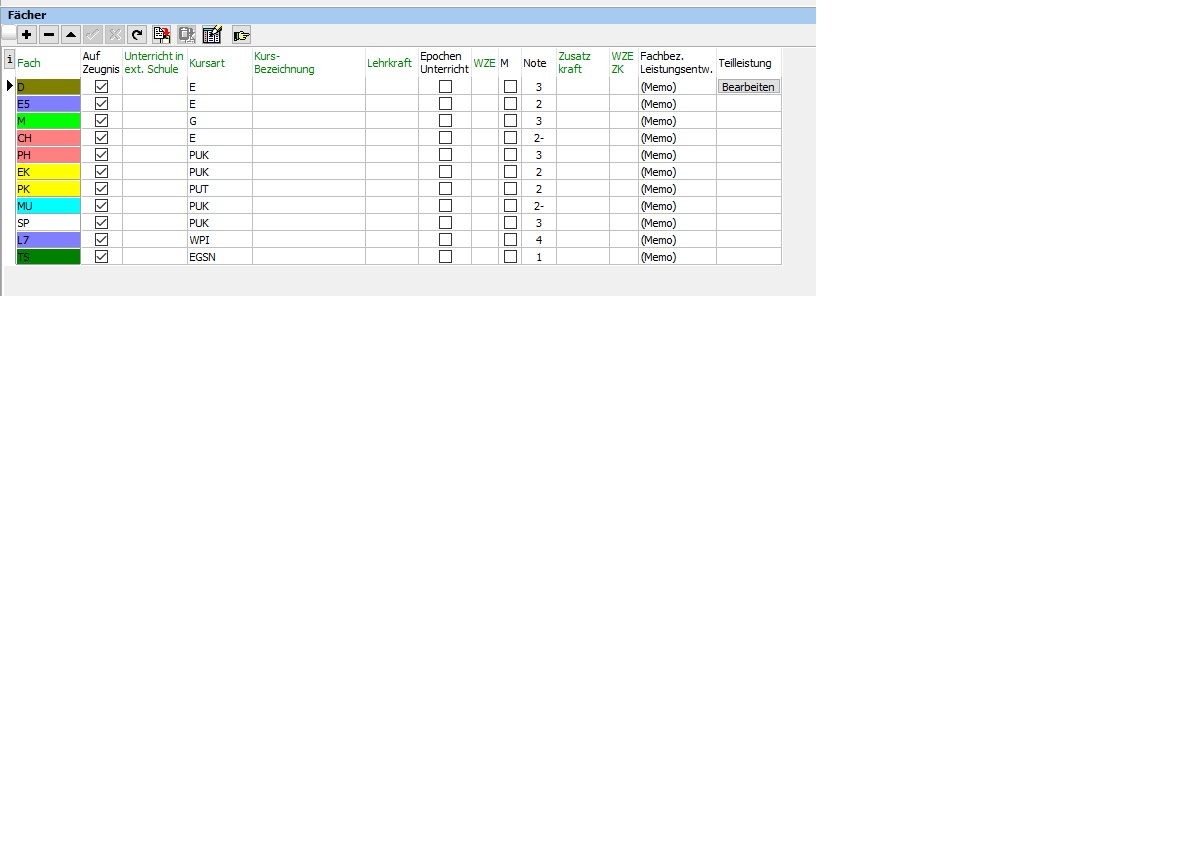Click the info 'i' column header icon
Screen dimensions: 1196x859
(x=9, y=59)
